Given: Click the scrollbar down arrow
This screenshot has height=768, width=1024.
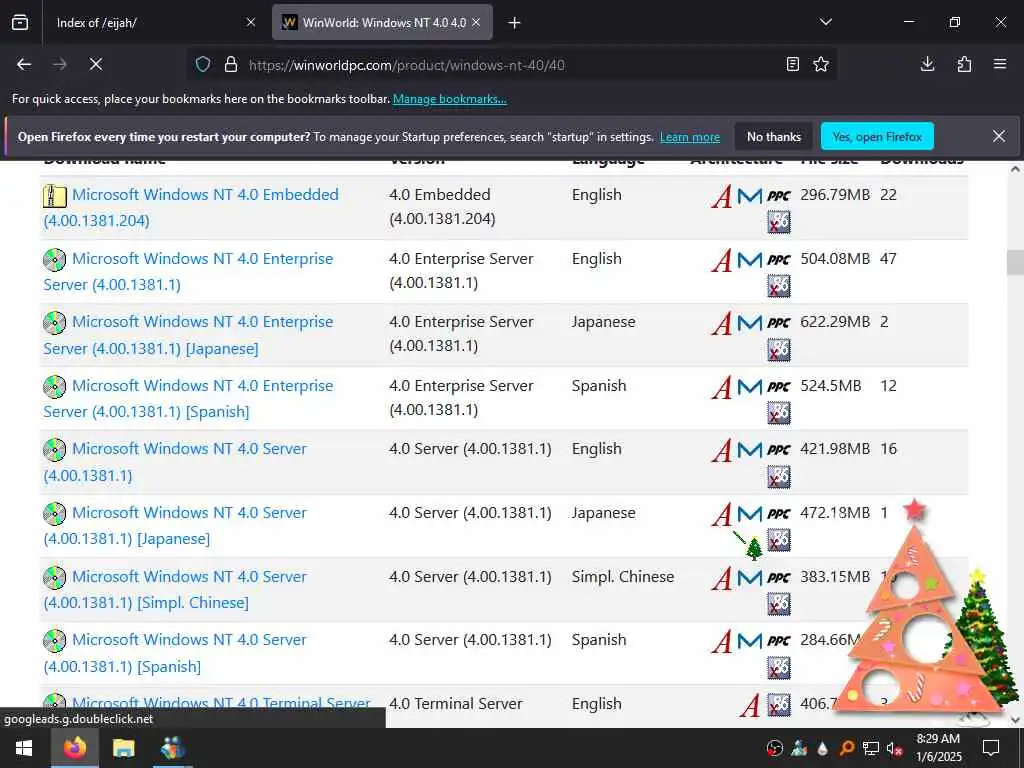Looking at the screenshot, I should 1015,720.
